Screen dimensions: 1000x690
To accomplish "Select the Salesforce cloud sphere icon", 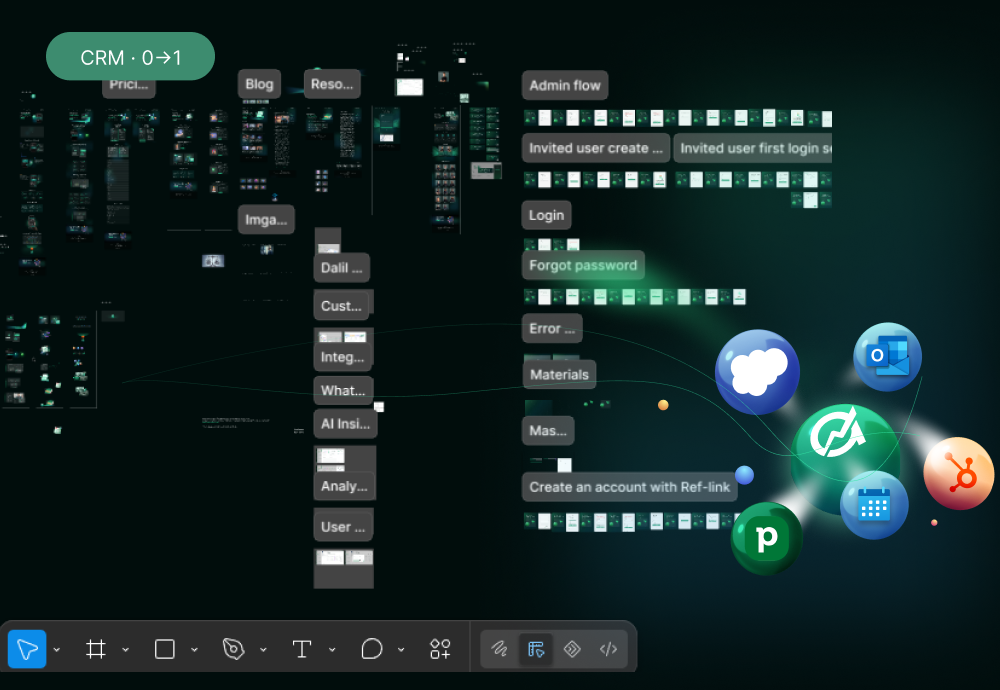I will [x=757, y=371].
